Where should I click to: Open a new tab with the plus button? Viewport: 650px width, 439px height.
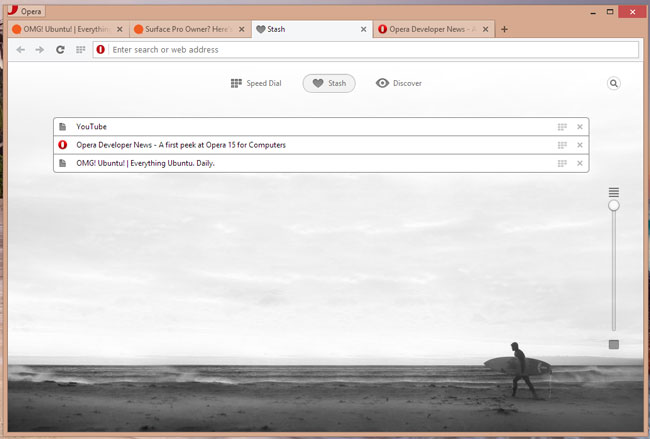504,29
